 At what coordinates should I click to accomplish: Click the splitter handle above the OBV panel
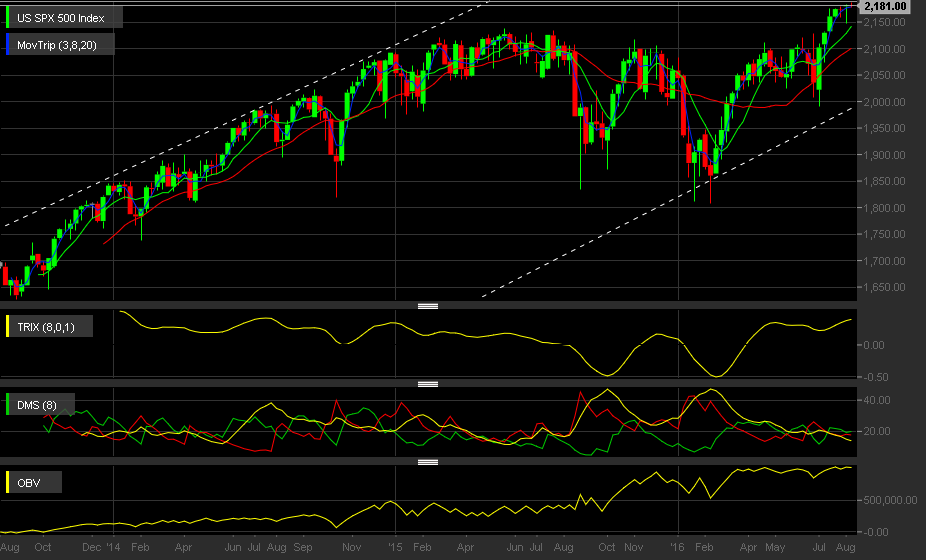pos(428,462)
